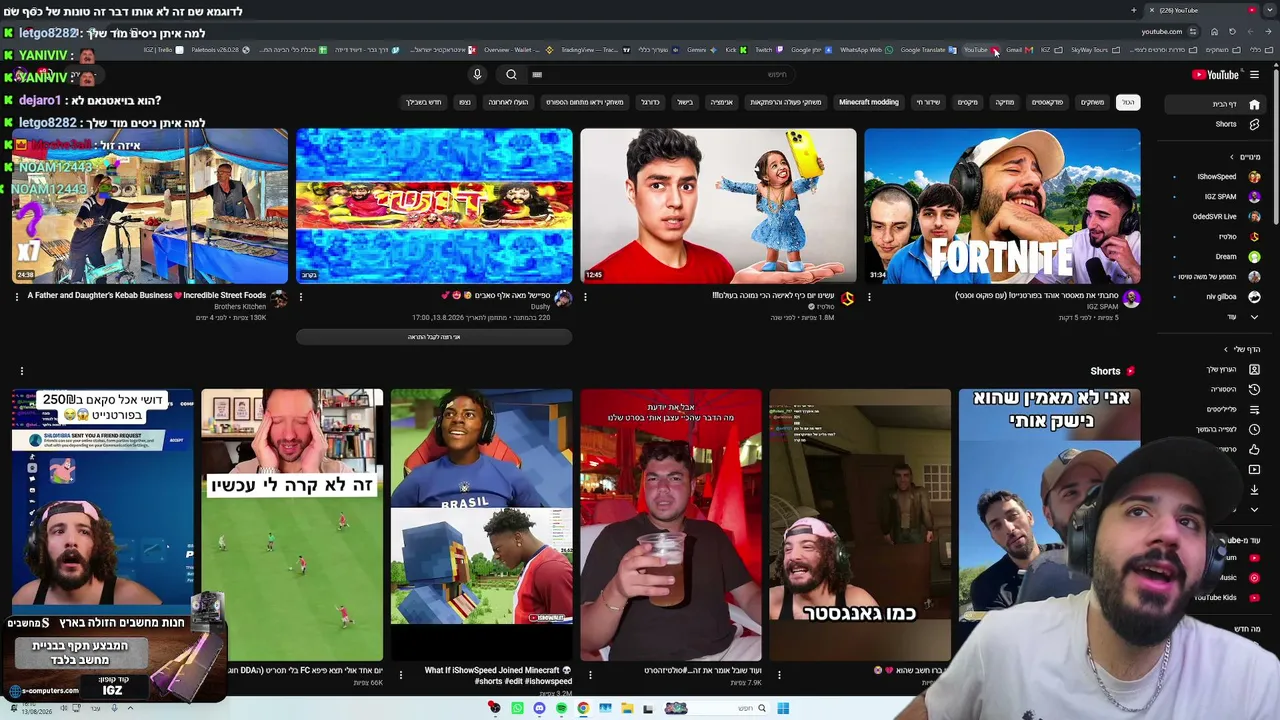Open the Gemini bookmark
This screenshot has width=1280, height=720.
coord(701,50)
